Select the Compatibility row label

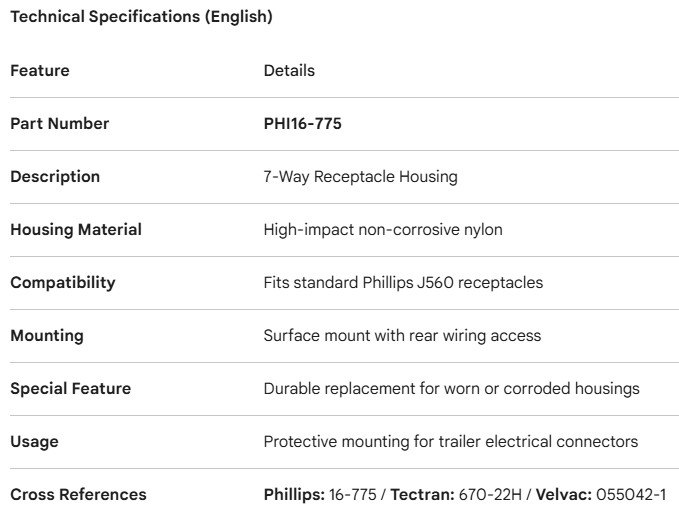[63, 283]
